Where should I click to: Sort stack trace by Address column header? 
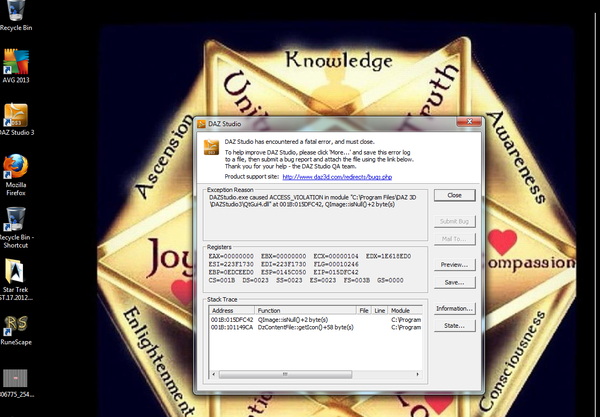232,311
